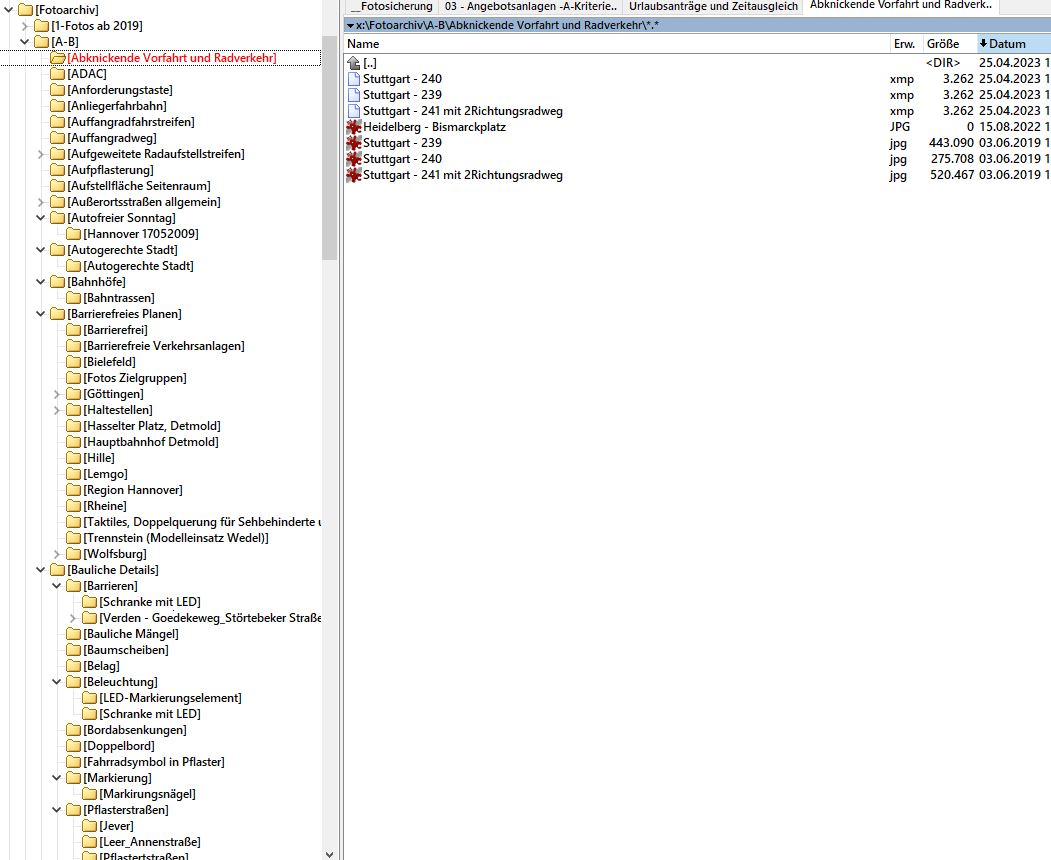Collapse the Barrierefreies Planen node
Image resolution: width=1051 pixels, height=860 pixels.
pyautogui.click(x=41, y=314)
